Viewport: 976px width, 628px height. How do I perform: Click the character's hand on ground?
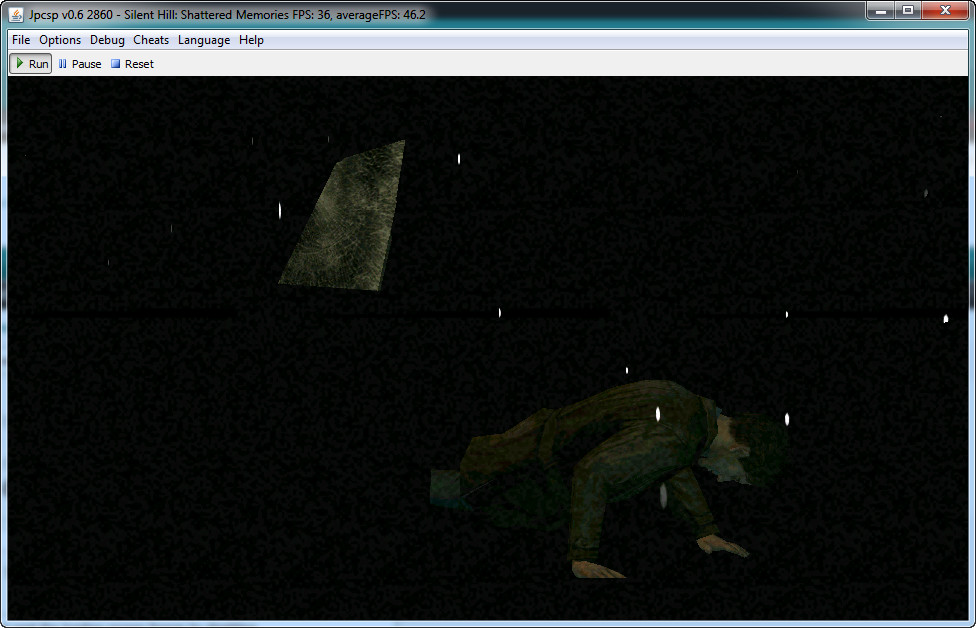pos(722,545)
